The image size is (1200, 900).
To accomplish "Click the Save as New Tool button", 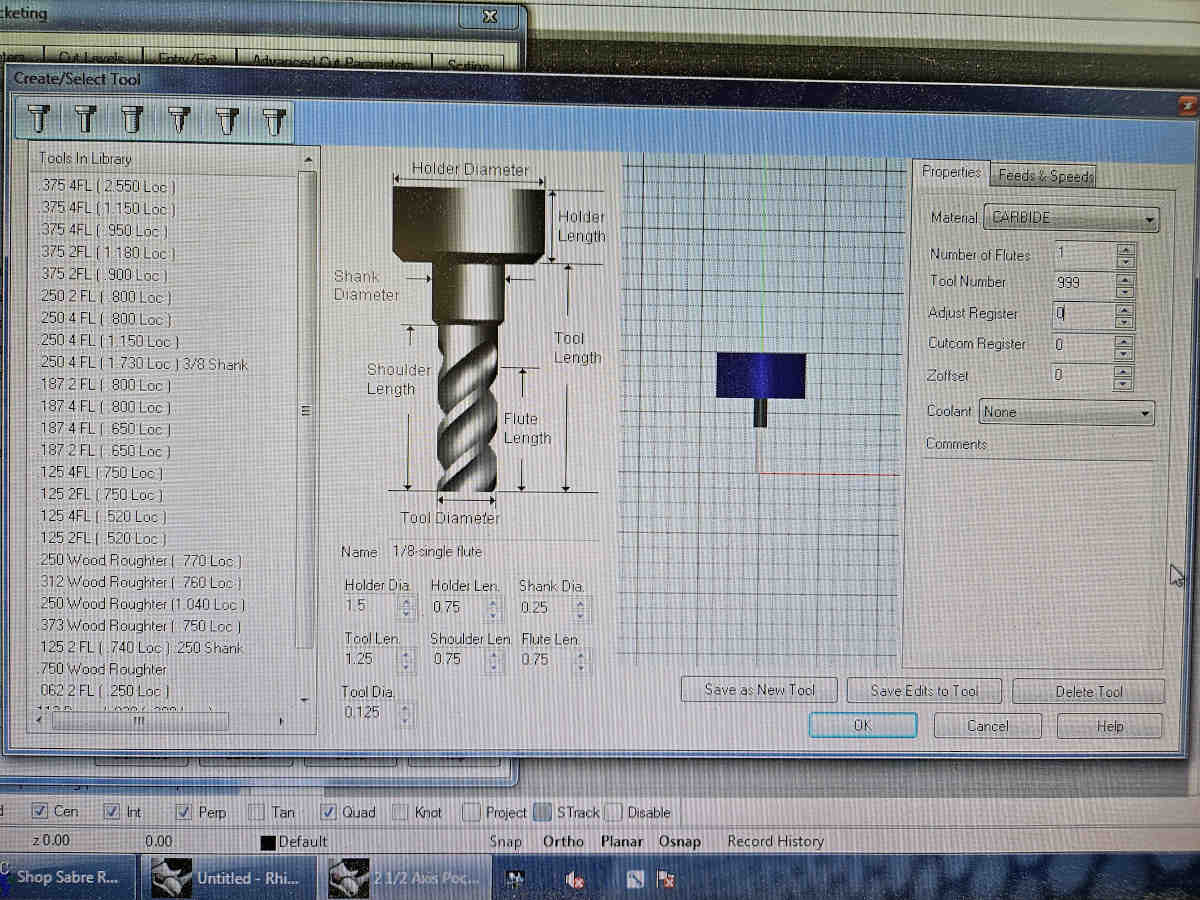I will pyautogui.click(x=759, y=690).
